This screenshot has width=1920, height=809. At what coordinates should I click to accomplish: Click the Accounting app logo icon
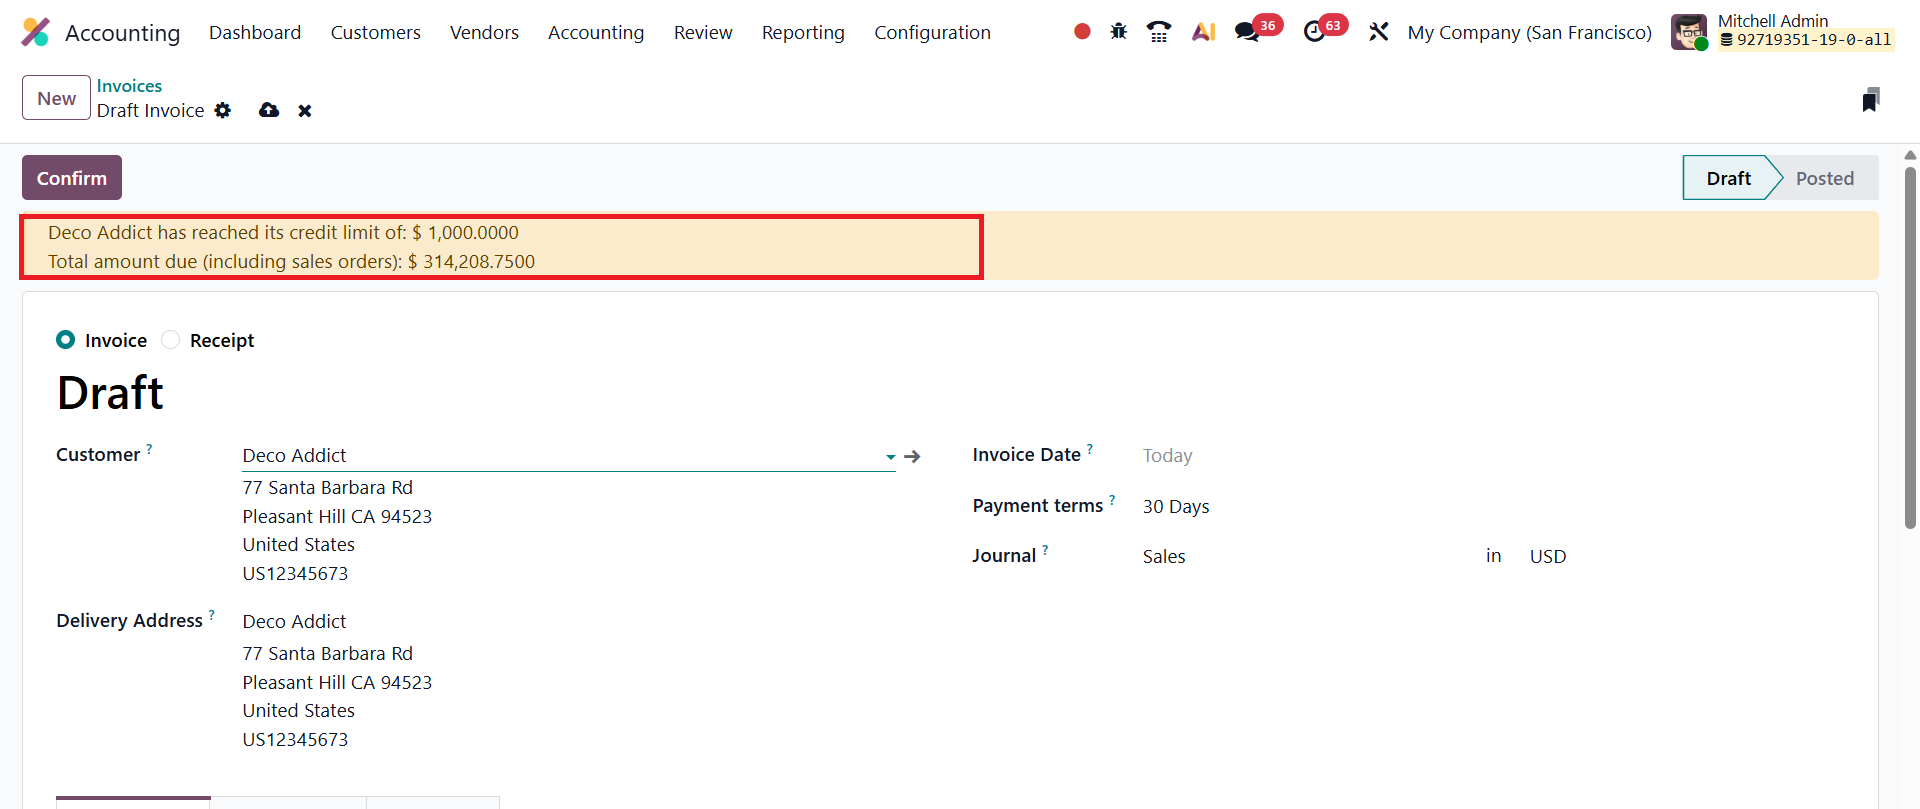pos(36,32)
